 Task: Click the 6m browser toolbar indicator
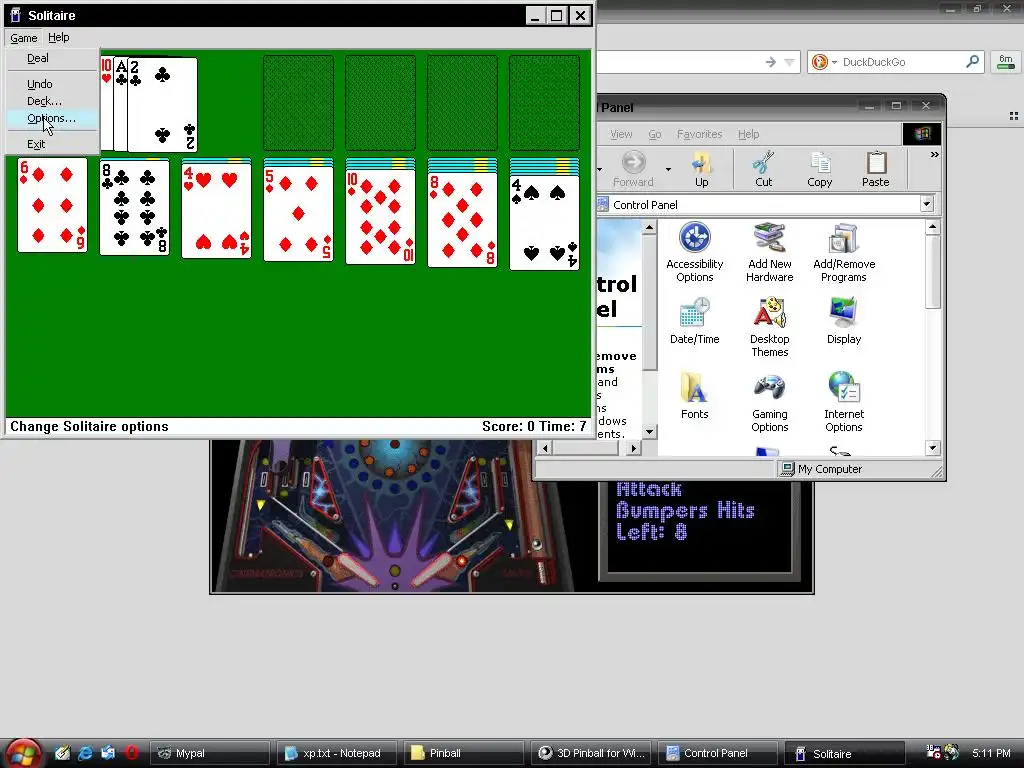coord(1006,62)
